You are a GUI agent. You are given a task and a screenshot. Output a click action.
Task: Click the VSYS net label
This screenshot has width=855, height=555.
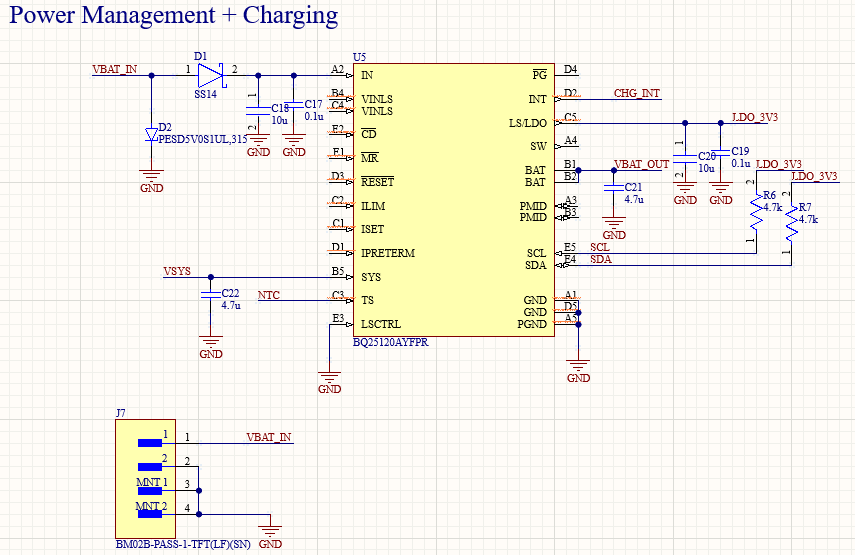click(177, 271)
